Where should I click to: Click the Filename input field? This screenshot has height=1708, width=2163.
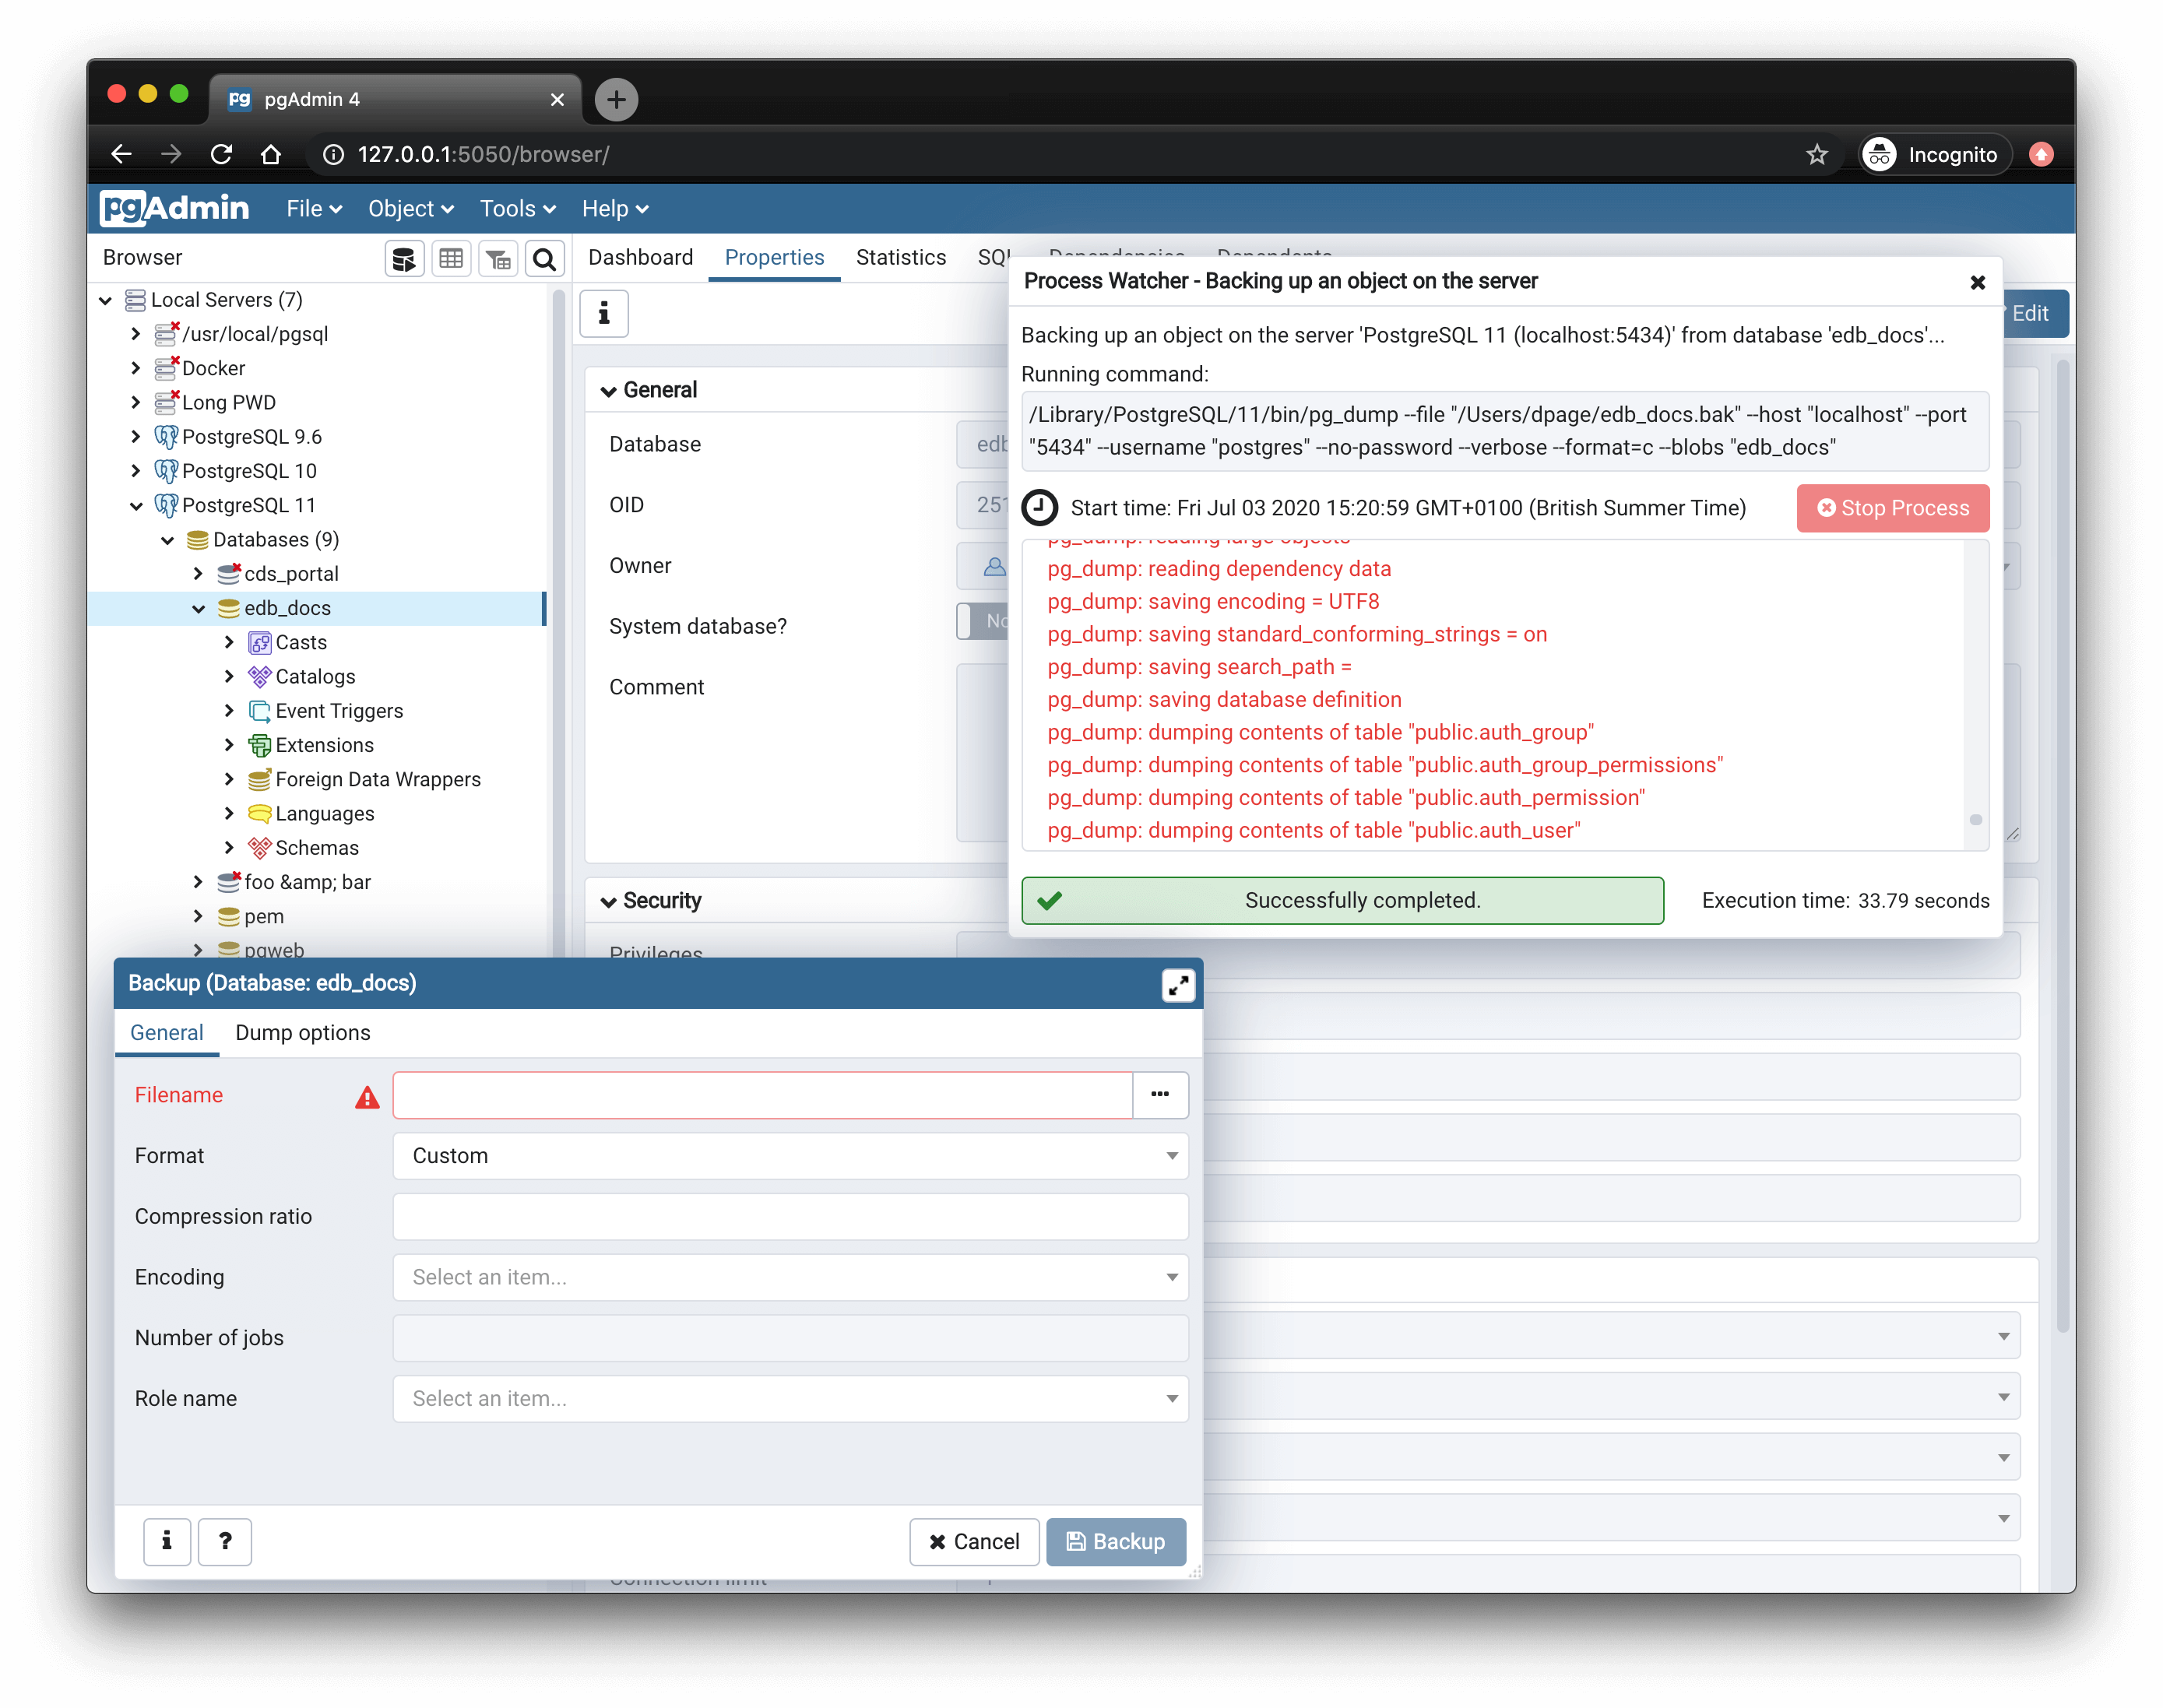tap(762, 1095)
